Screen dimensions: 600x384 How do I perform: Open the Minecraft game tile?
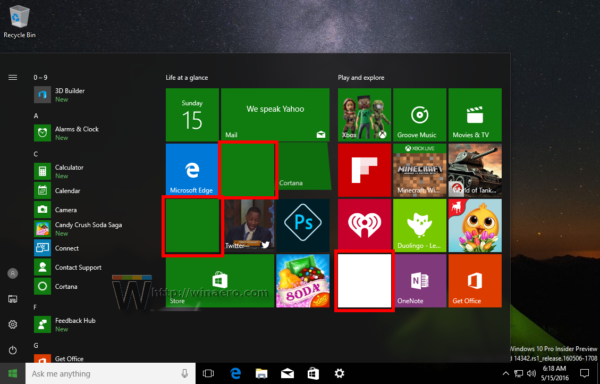click(419, 170)
